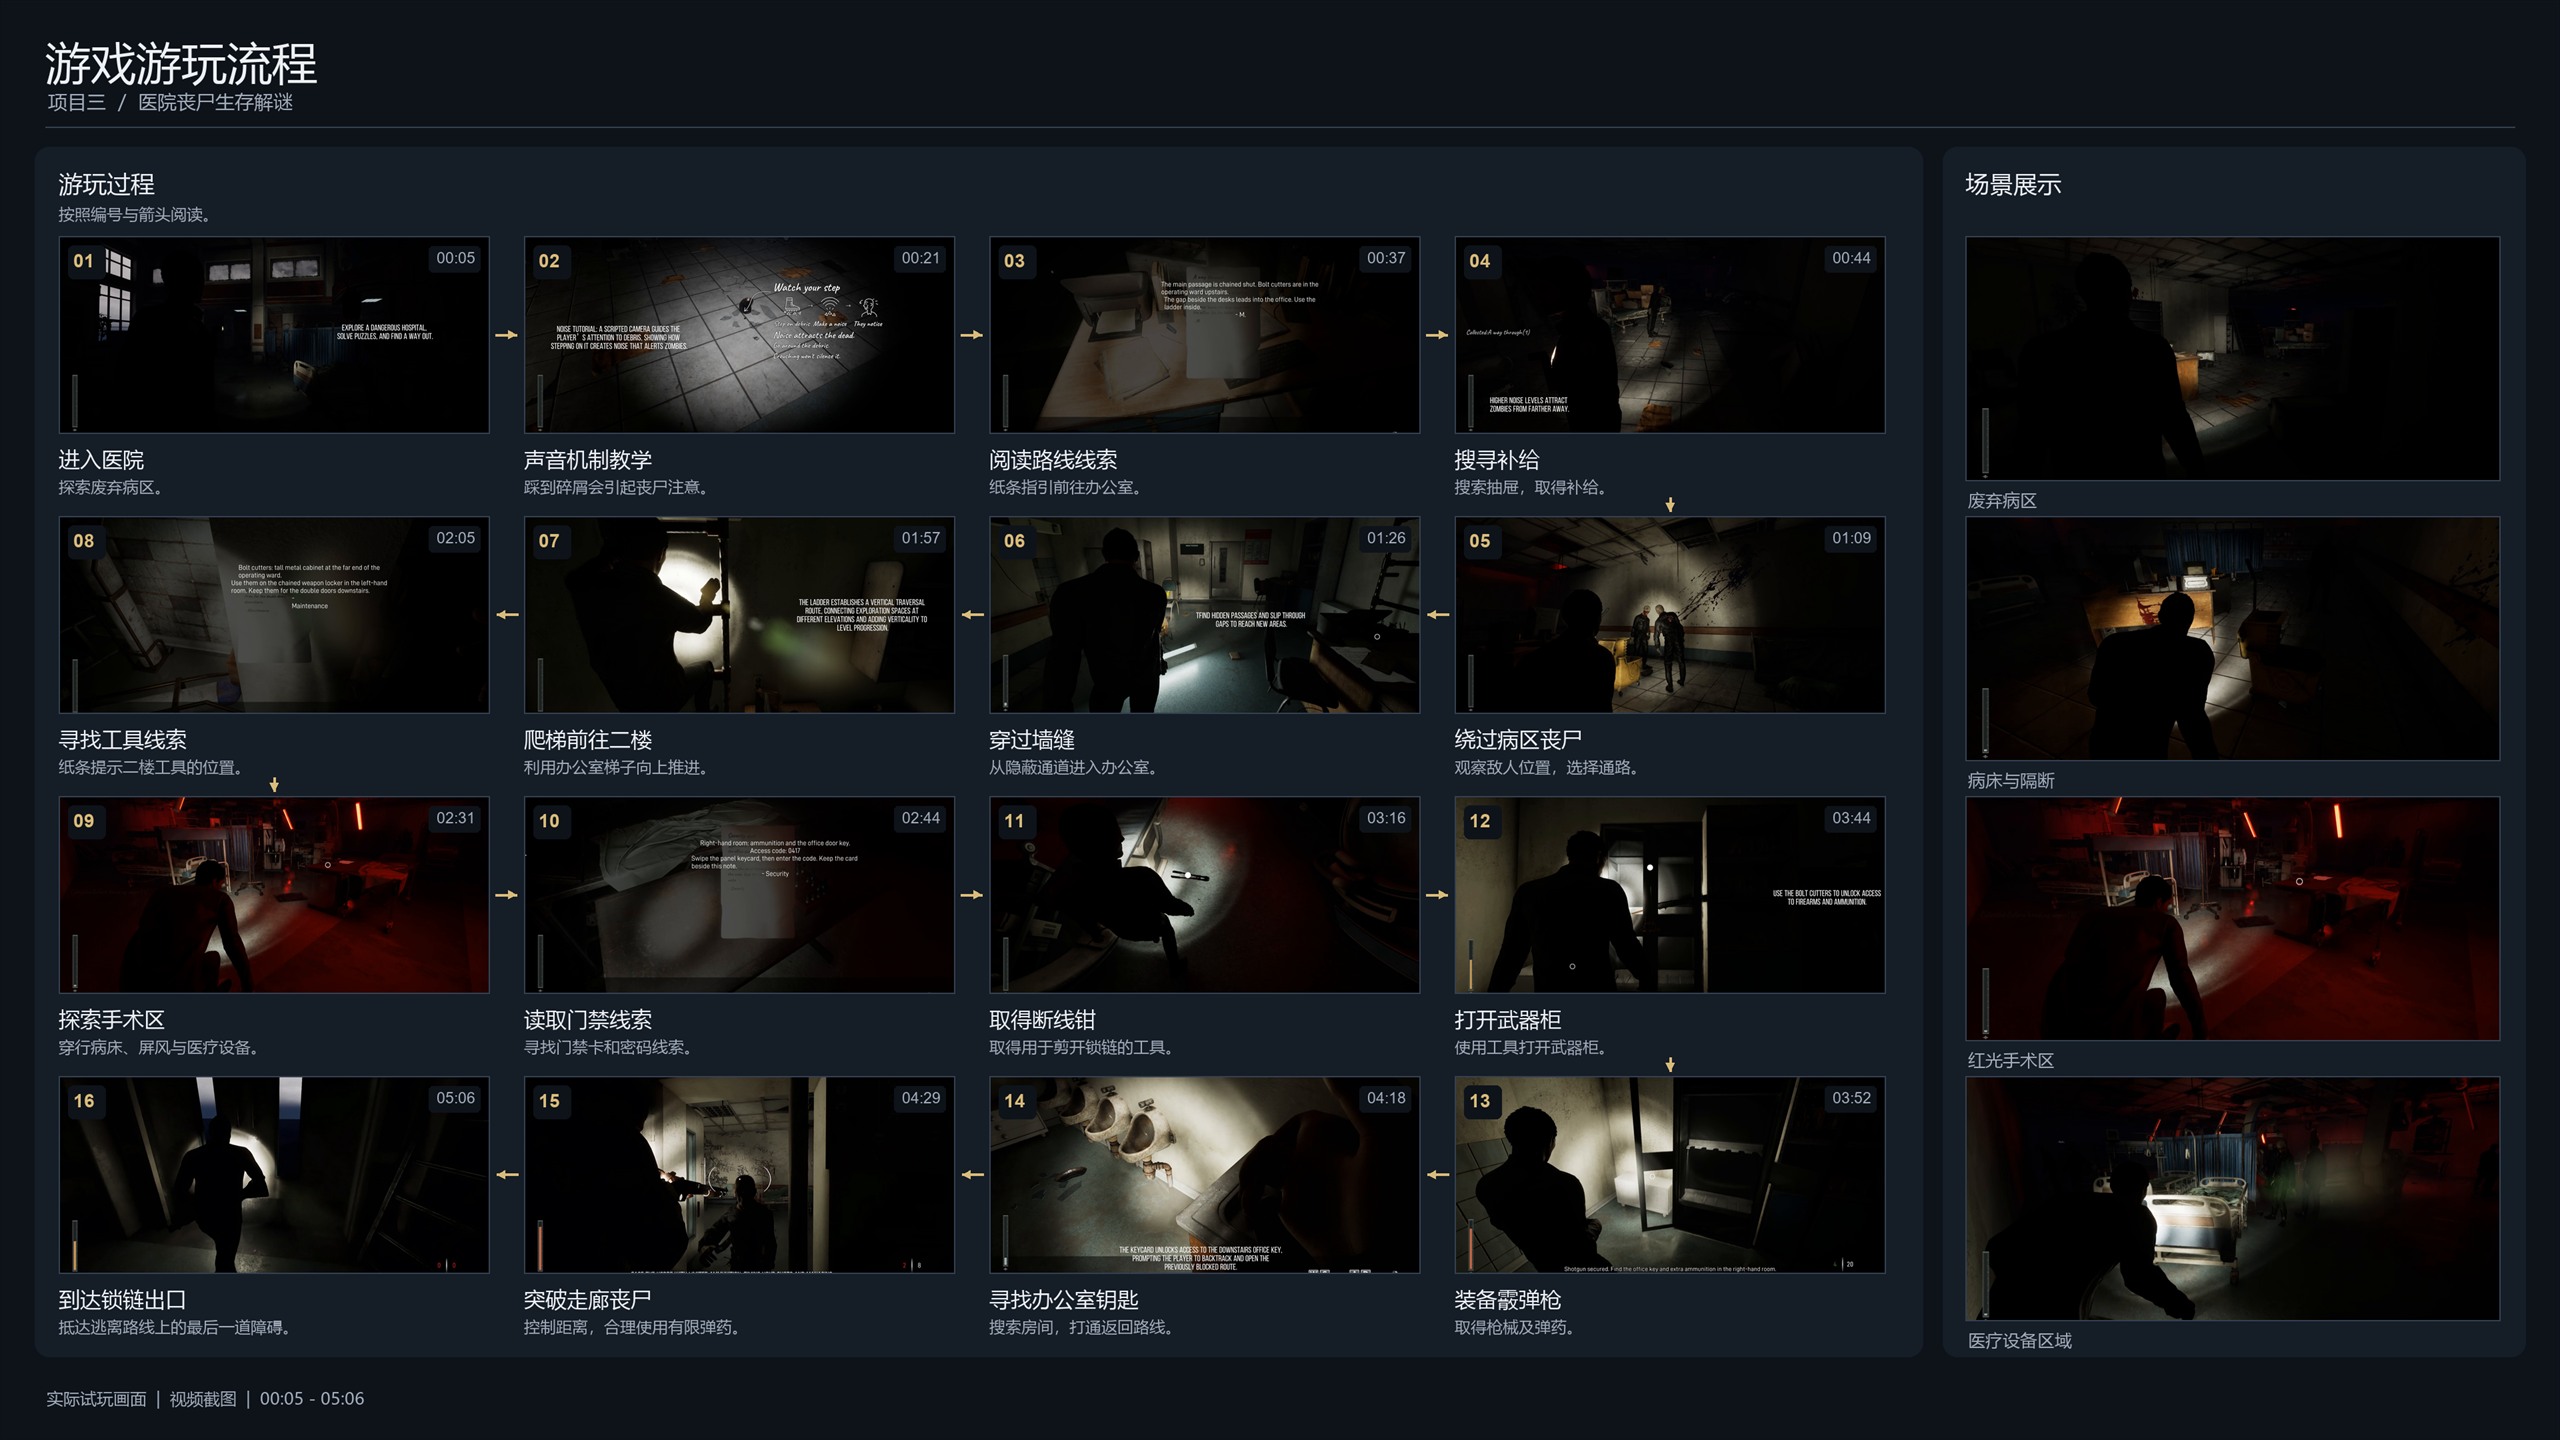
Task: Click the 05:06 timestamp badge on step 16
Action: tap(455, 1098)
